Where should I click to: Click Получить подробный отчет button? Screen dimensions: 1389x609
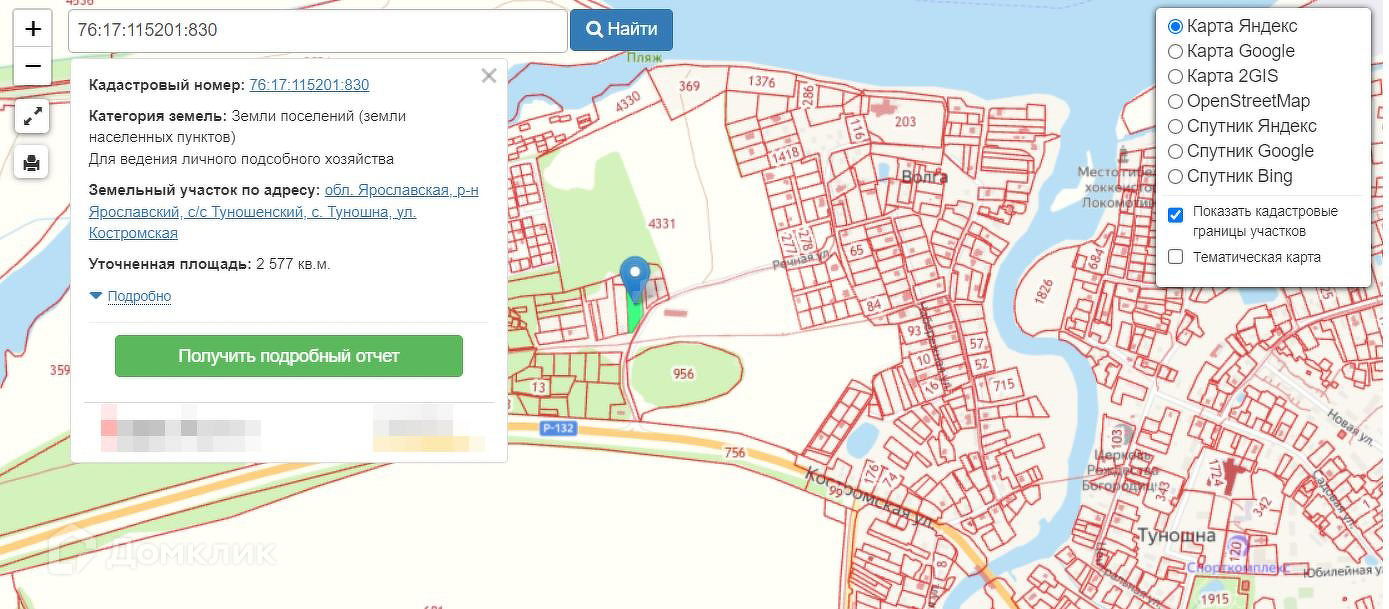(x=289, y=356)
